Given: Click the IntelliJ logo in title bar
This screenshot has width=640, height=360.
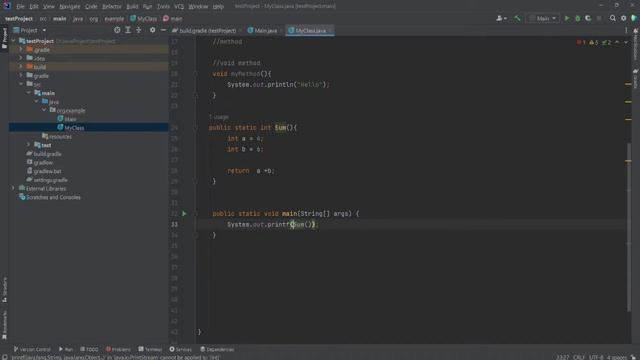Looking at the screenshot, I should point(7,6).
